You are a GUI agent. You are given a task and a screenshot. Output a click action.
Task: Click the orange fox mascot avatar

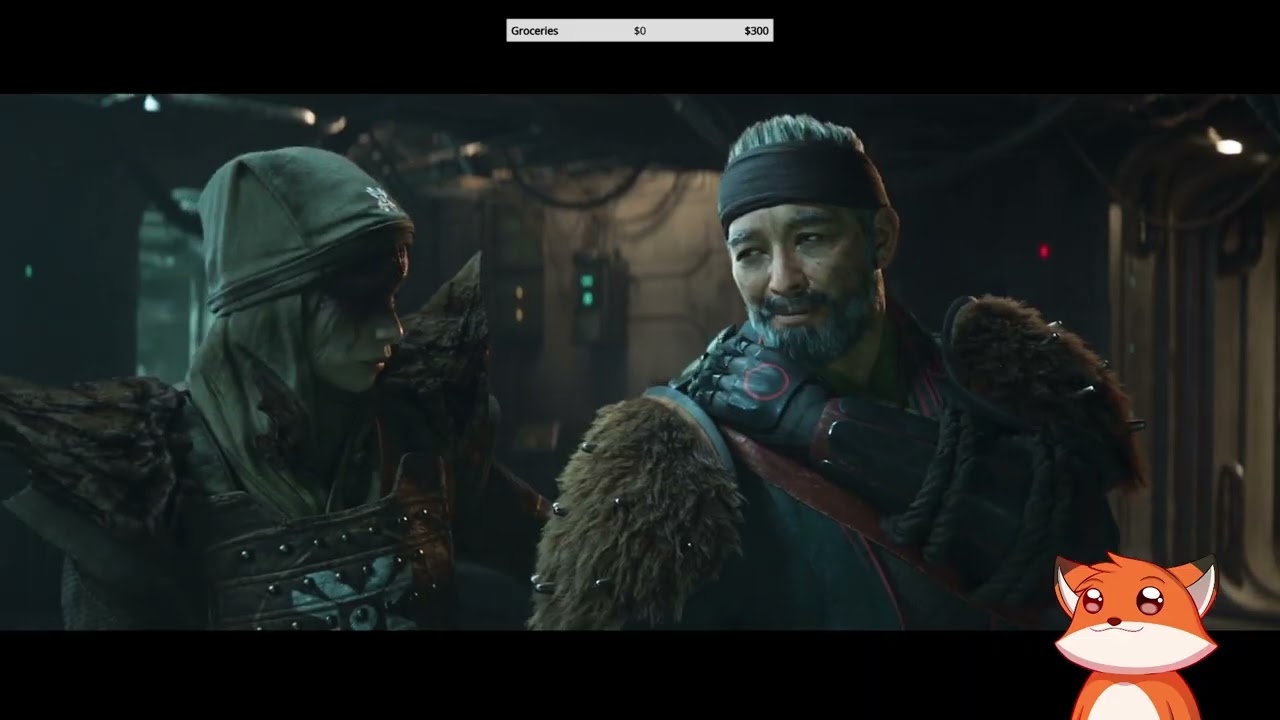[1136, 636]
